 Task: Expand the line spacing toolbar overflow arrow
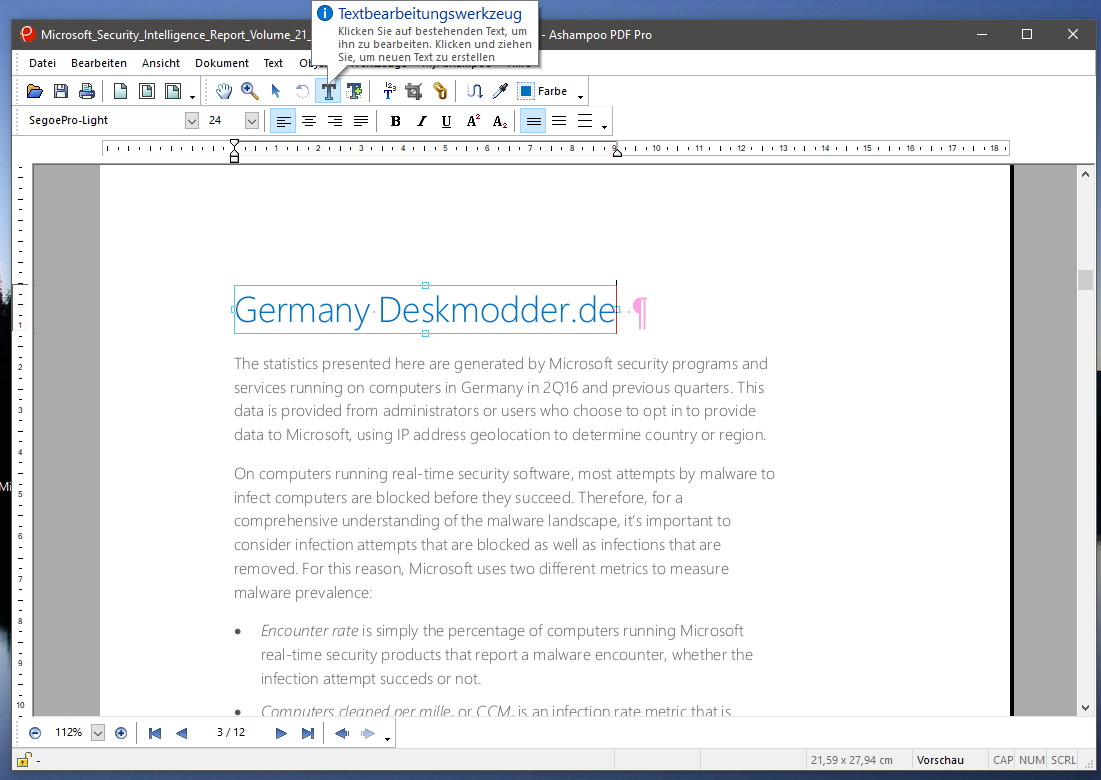(x=605, y=127)
